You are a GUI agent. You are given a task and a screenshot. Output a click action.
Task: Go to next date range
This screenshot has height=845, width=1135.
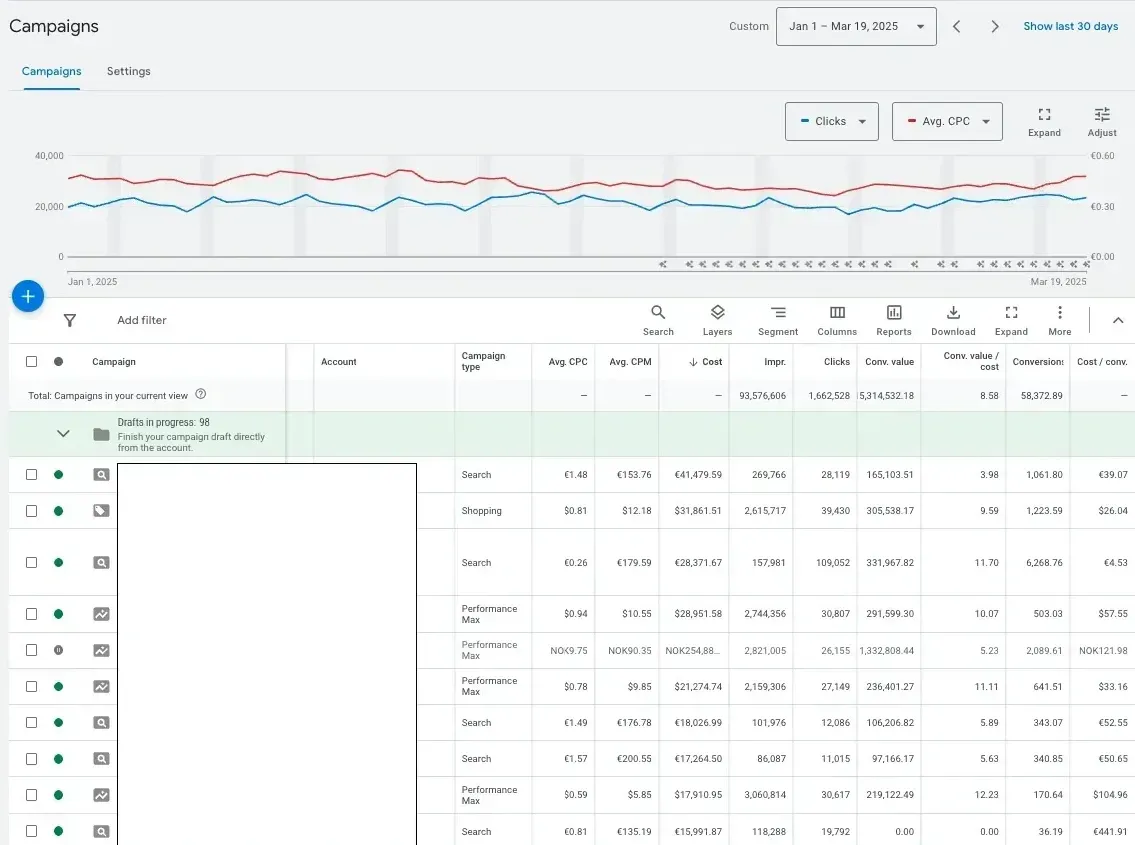(x=995, y=27)
